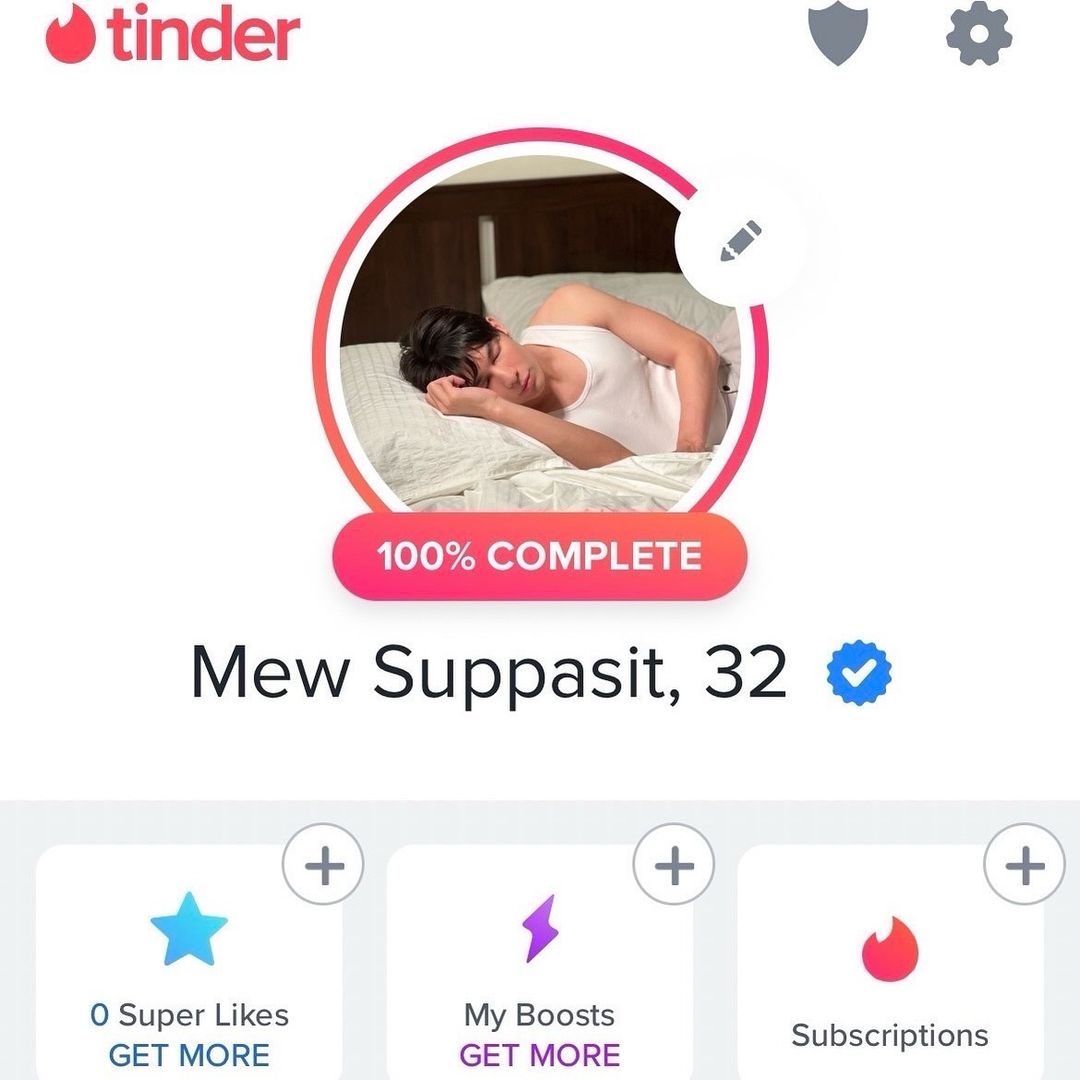
Task: Tap the purple Boosts lightning bolt
Action: pos(540,928)
